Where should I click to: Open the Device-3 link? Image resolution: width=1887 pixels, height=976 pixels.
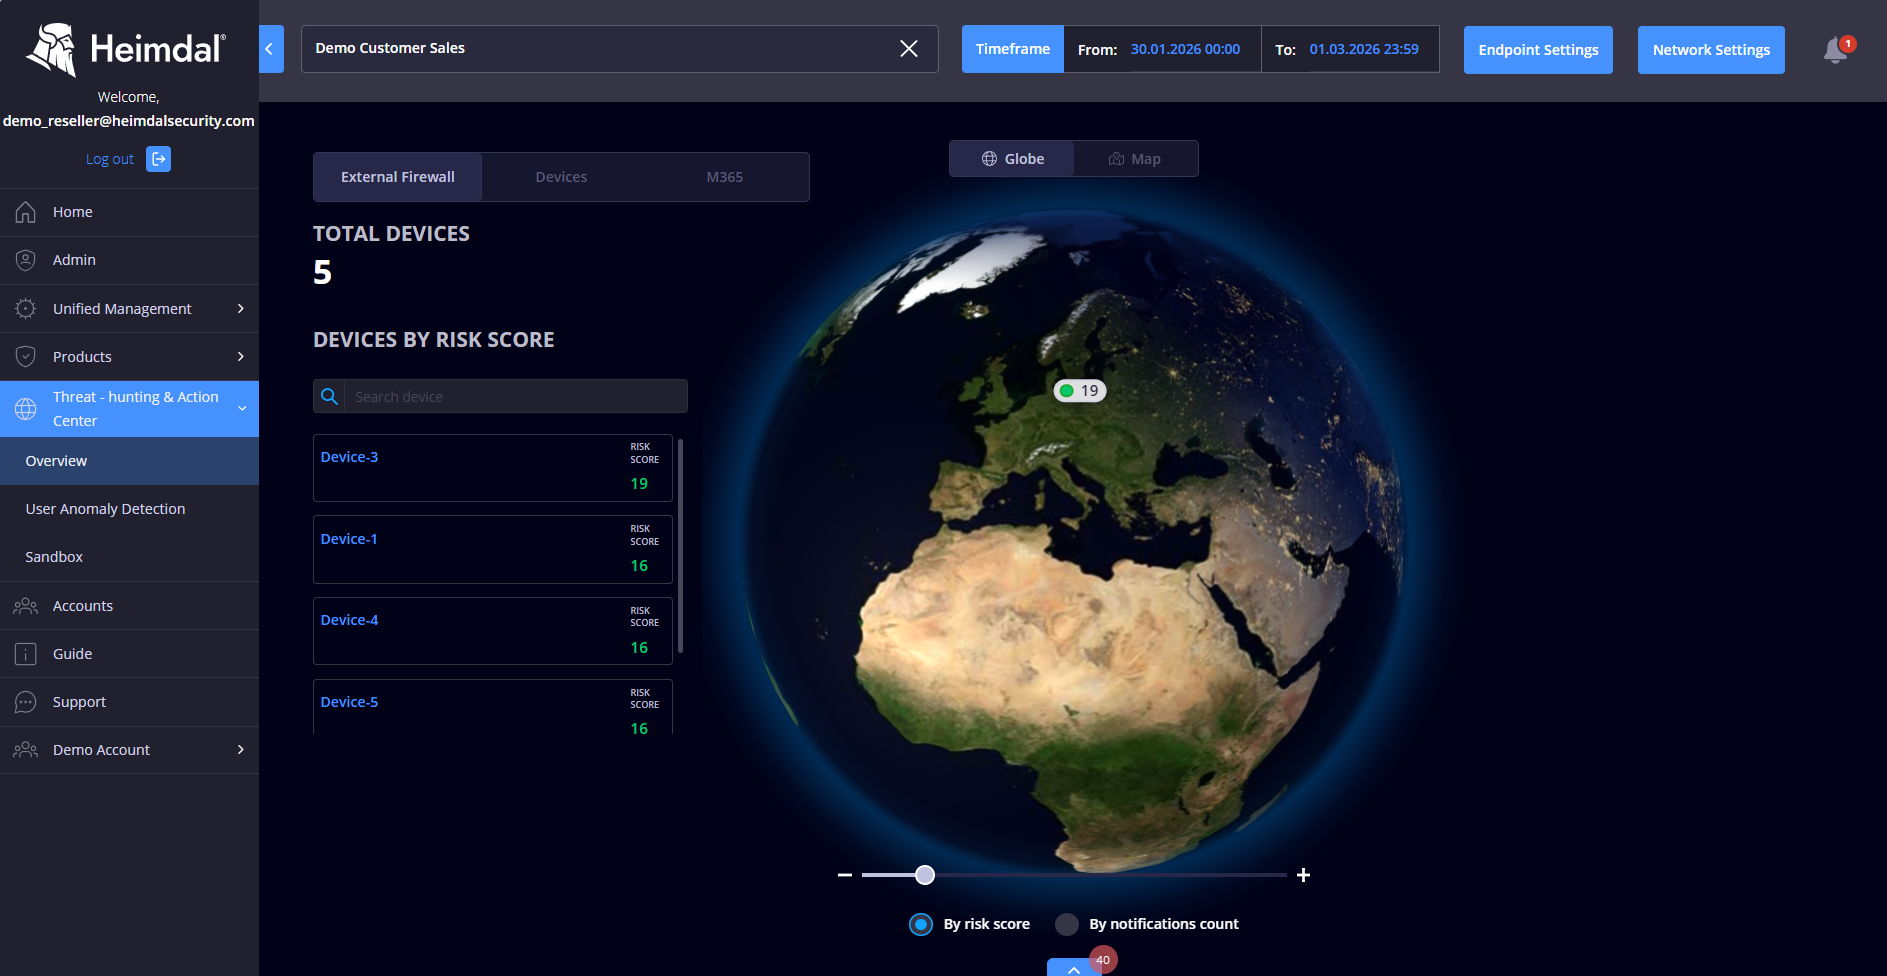pyautogui.click(x=349, y=457)
